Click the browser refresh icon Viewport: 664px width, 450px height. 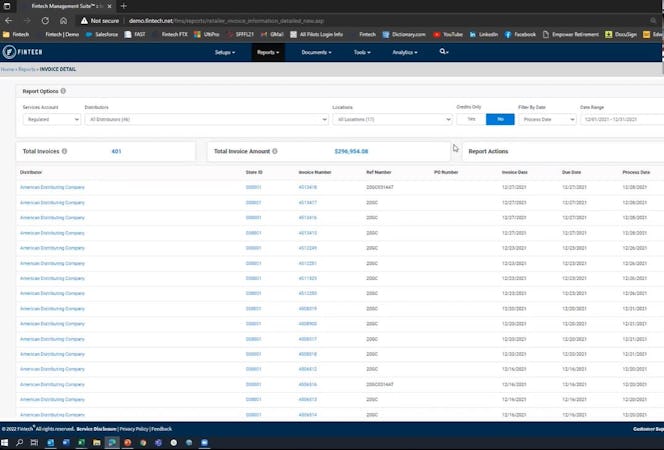click(x=45, y=21)
